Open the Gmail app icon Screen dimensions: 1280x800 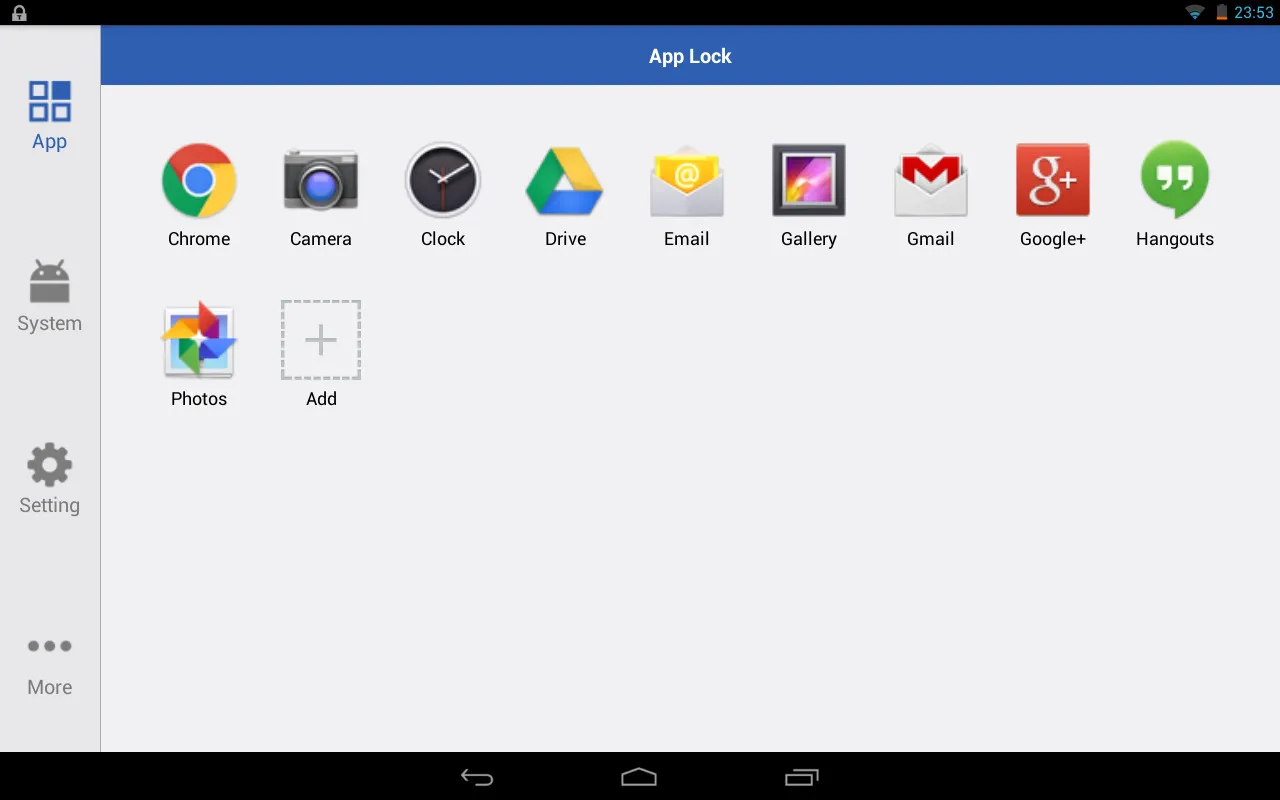(930, 181)
